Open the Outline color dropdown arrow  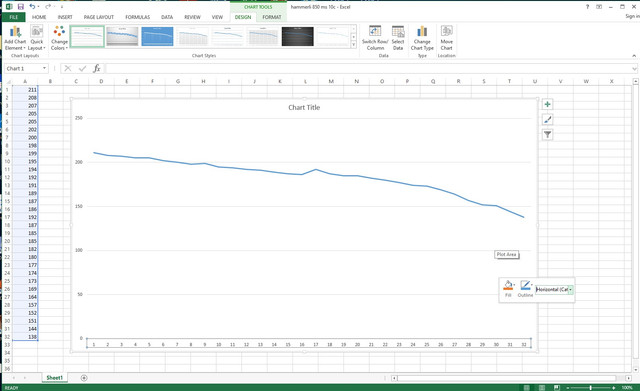click(x=531, y=284)
